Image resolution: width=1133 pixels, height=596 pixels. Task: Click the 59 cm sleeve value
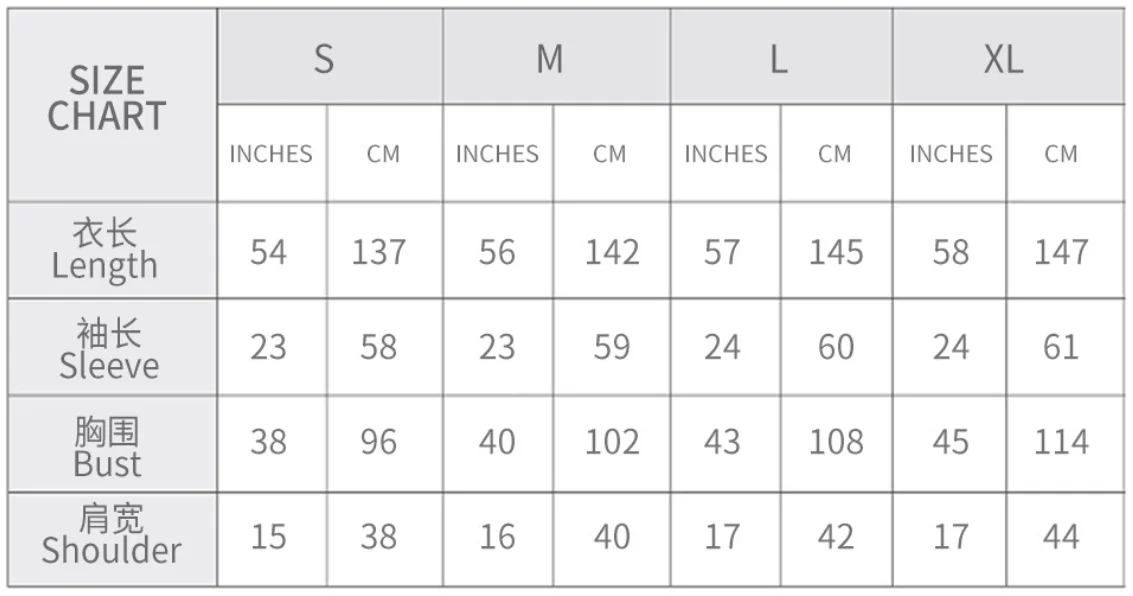pyautogui.click(x=611, y=347)
